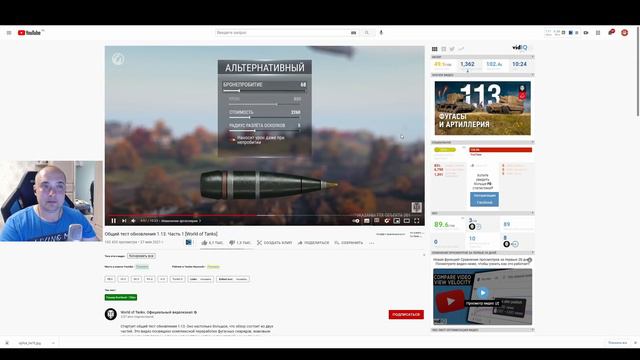
Task: Seek on the red video progress bar
Action: pos(264,215)
